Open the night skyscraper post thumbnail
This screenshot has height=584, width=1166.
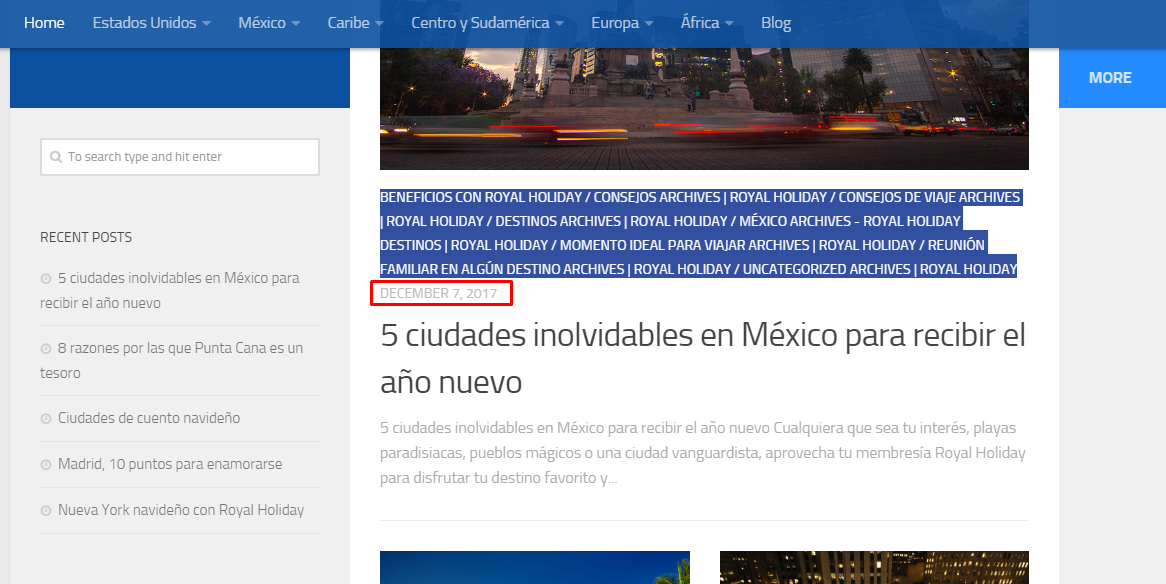tap(874, 568)
